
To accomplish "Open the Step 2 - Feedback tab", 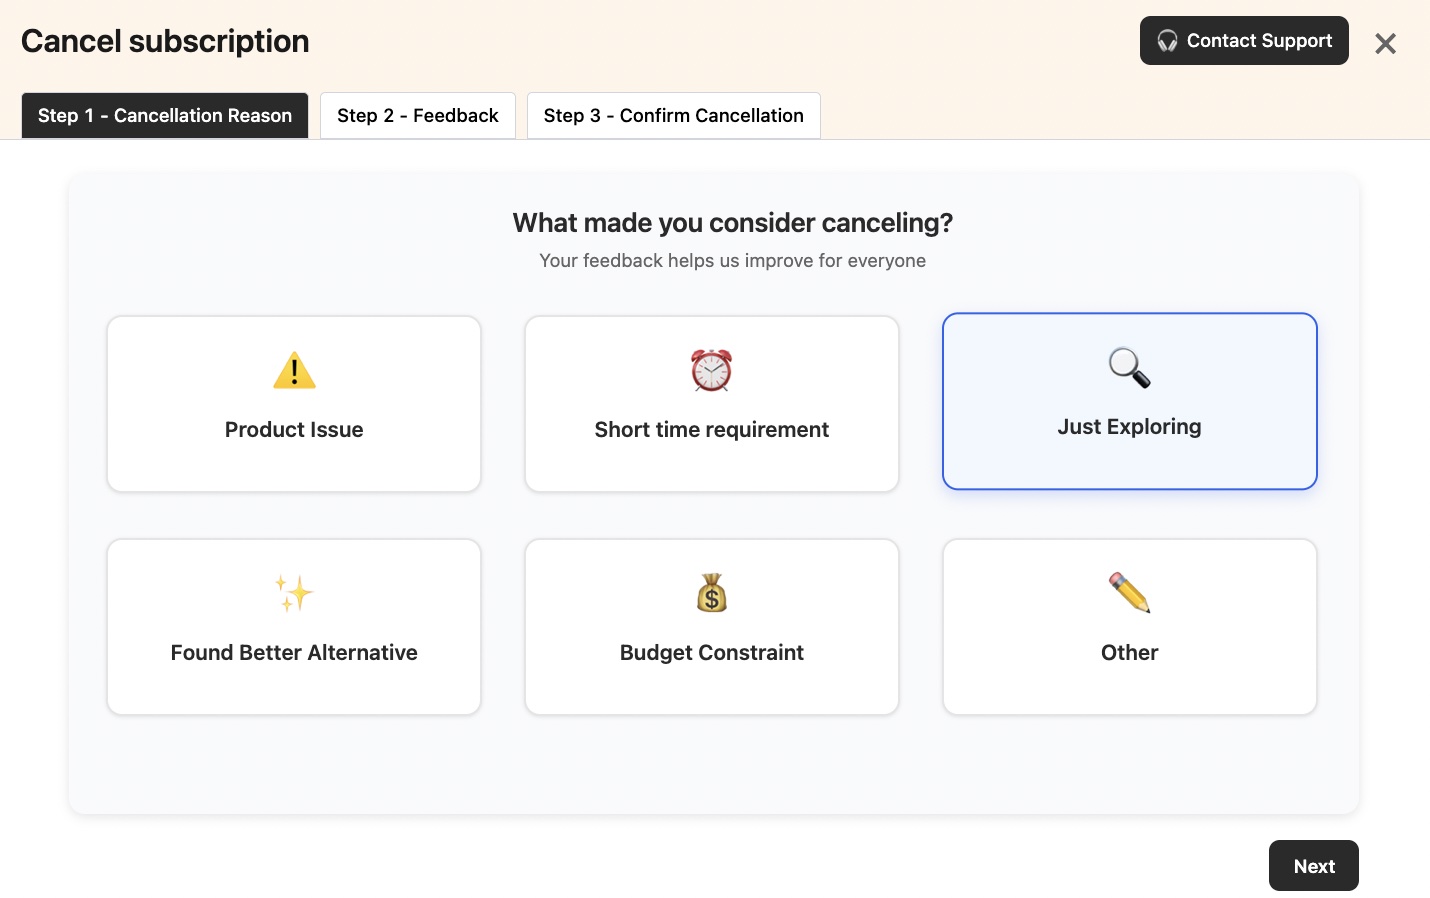I will pos(418,116).
